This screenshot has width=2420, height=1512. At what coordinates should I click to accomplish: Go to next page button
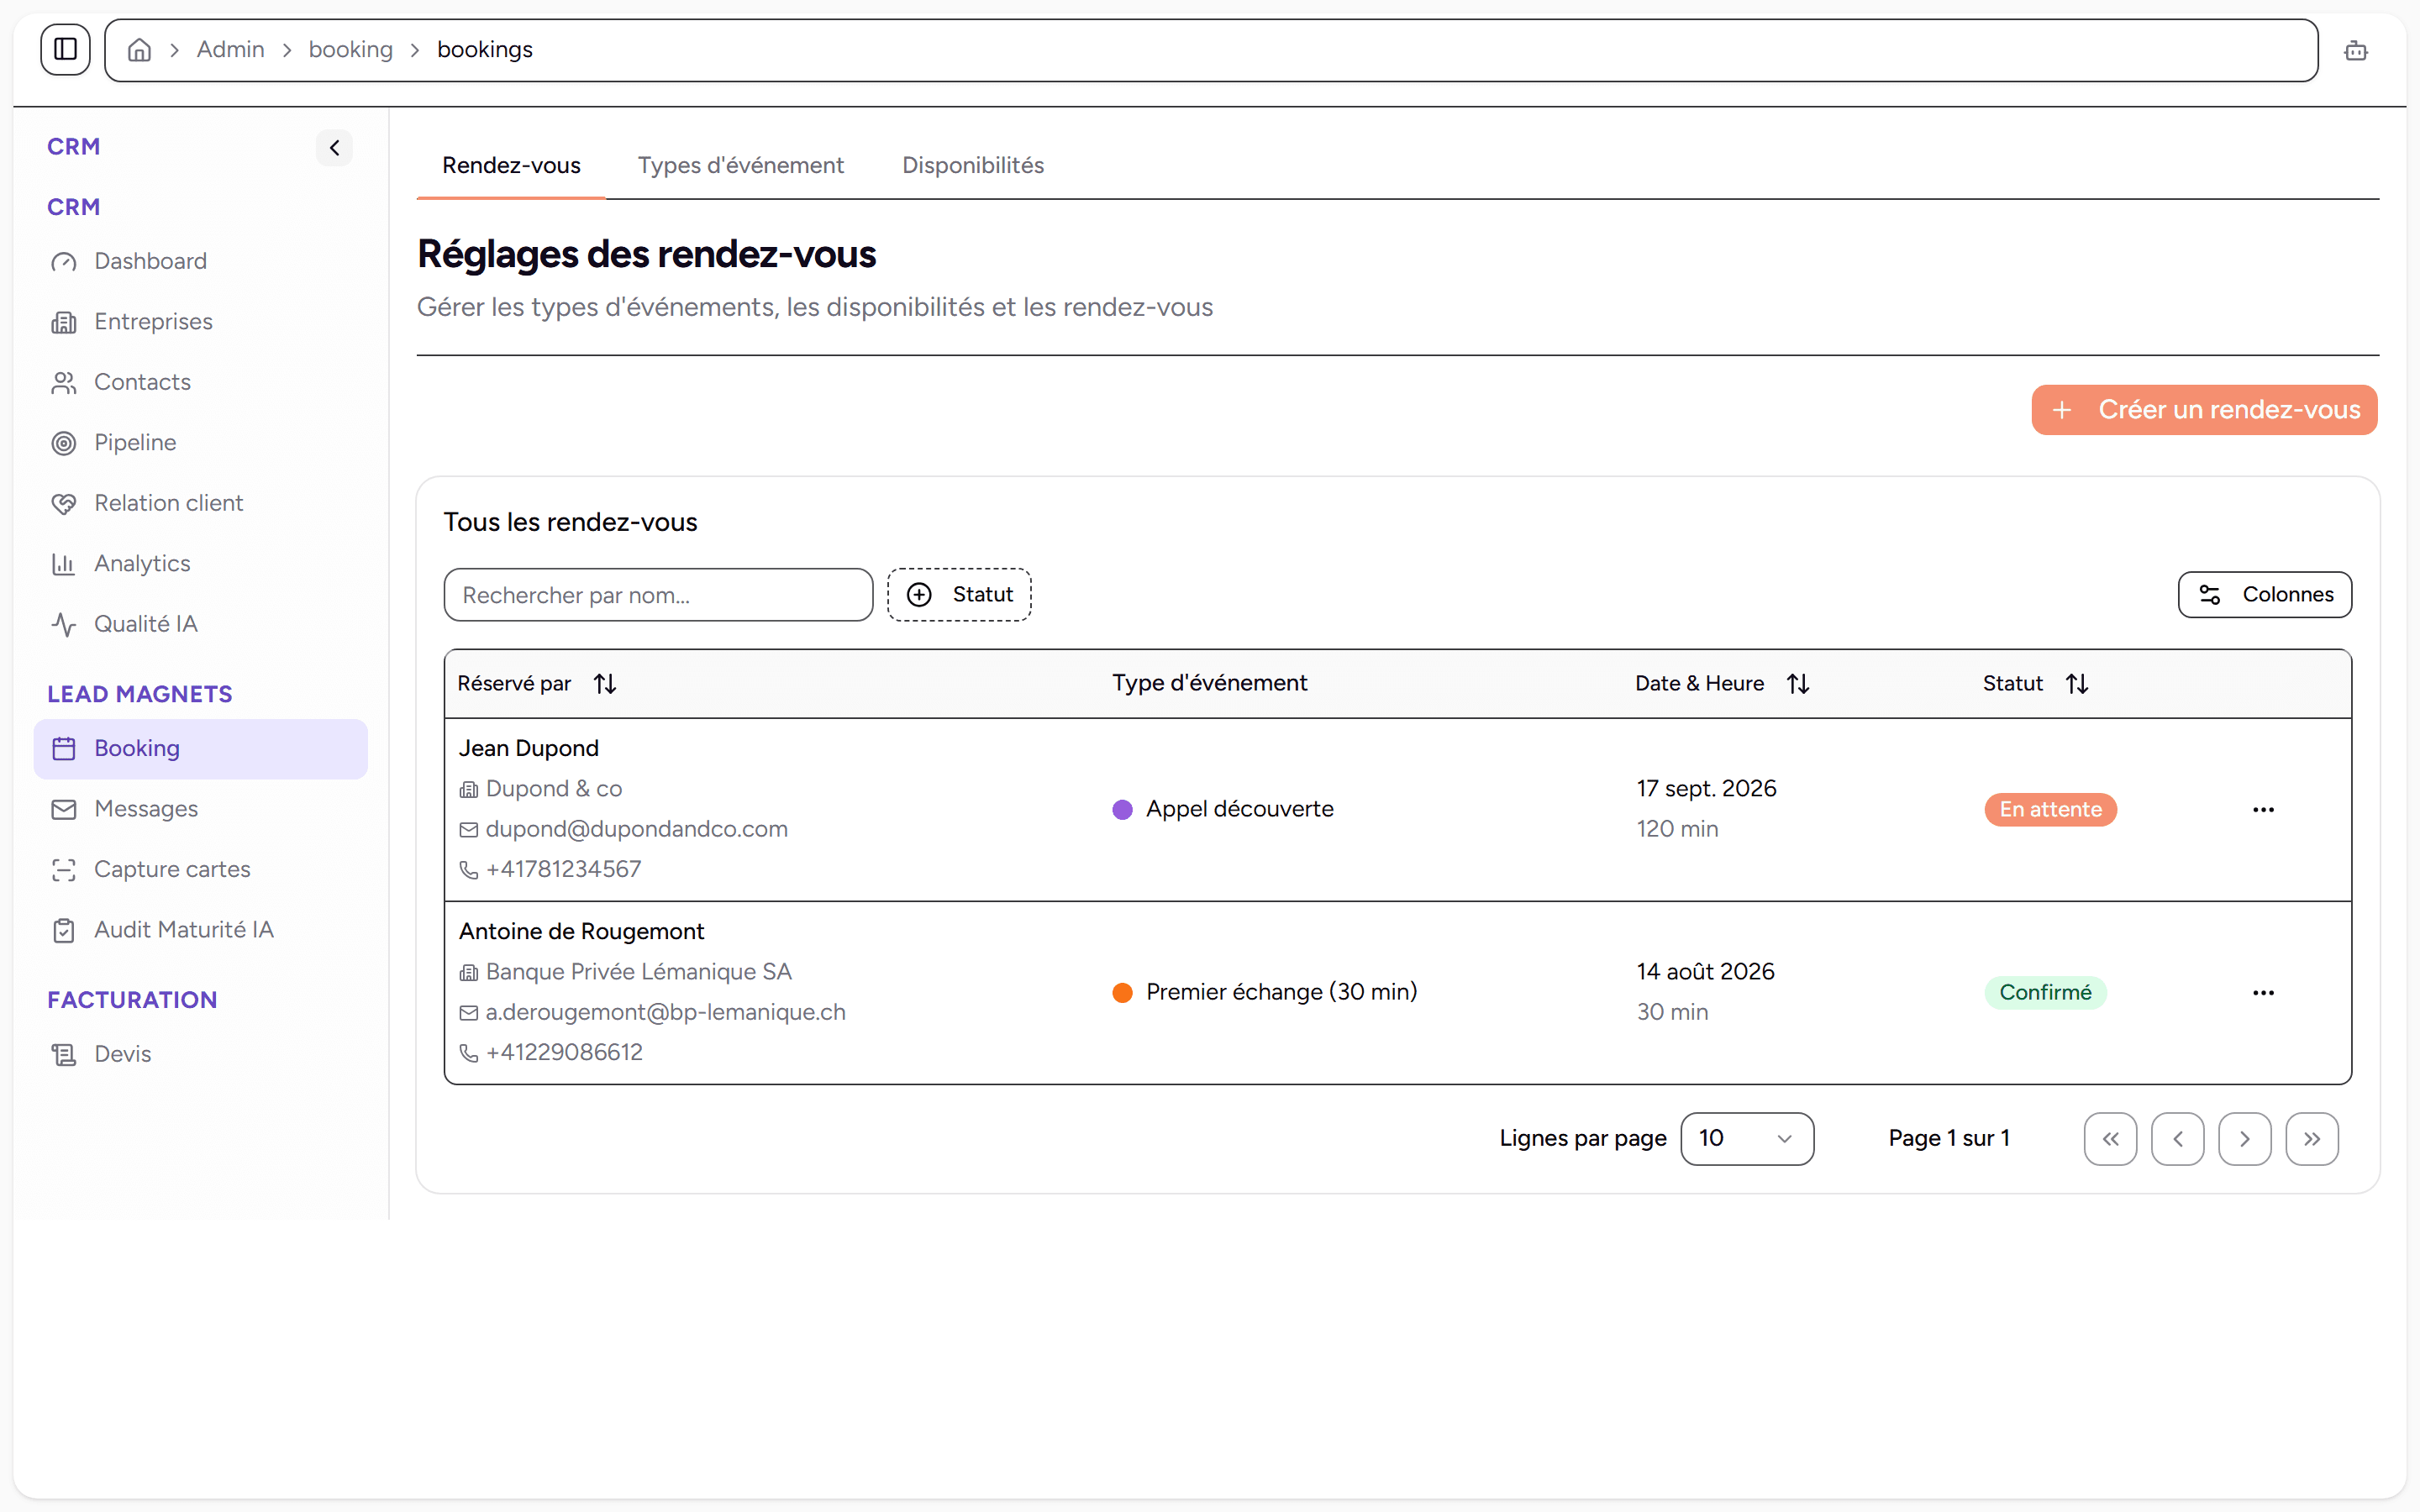2244,1139
